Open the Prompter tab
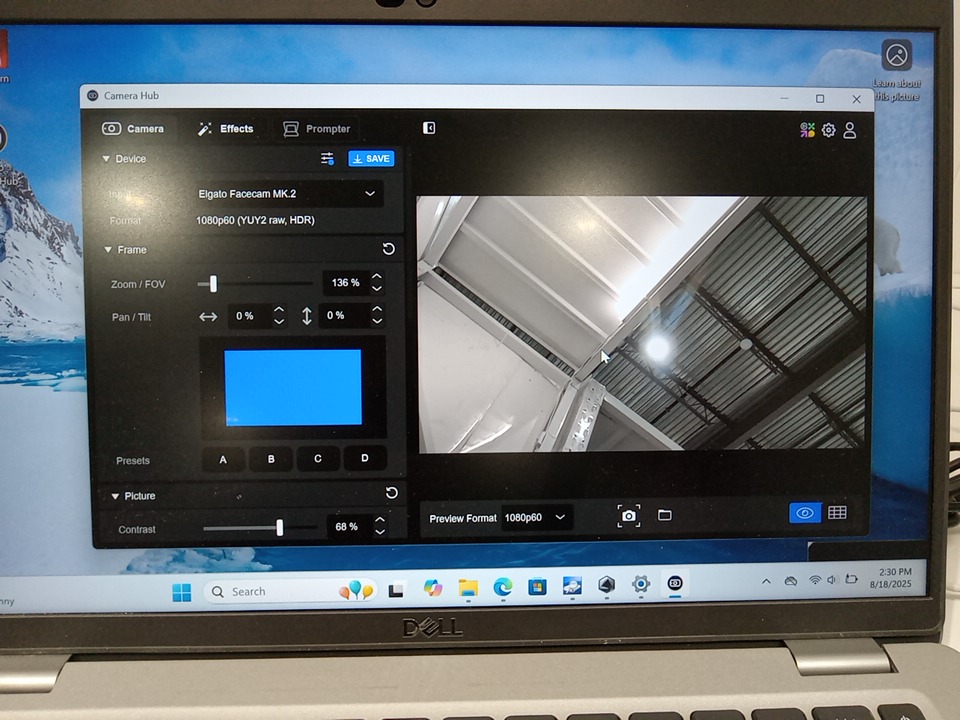 pos(317,129)
